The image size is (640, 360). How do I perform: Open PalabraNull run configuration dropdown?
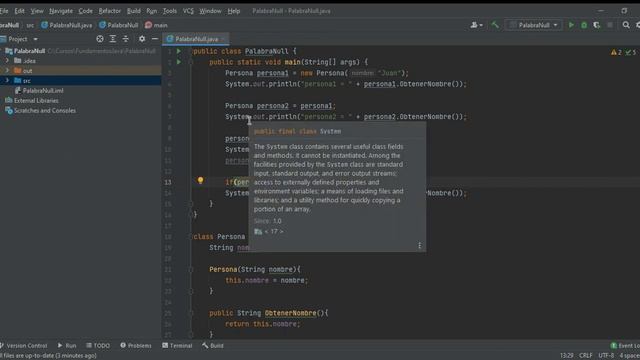pyautogui.click(x=533, y=25)
